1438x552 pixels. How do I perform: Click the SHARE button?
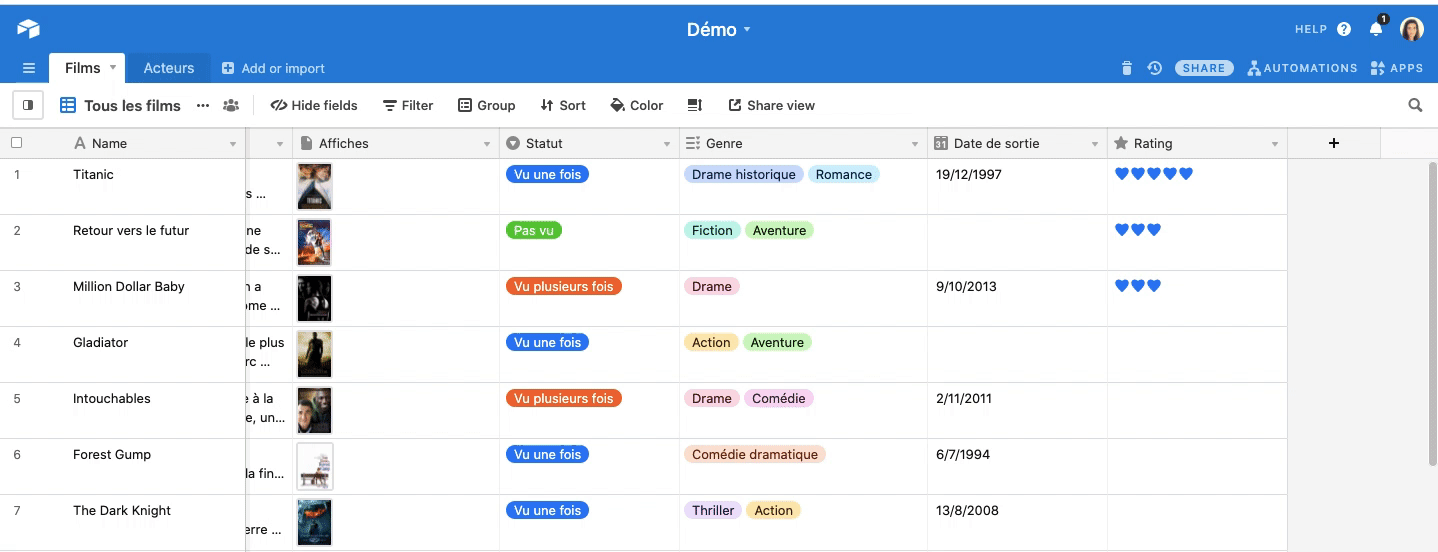(1203, 68)
